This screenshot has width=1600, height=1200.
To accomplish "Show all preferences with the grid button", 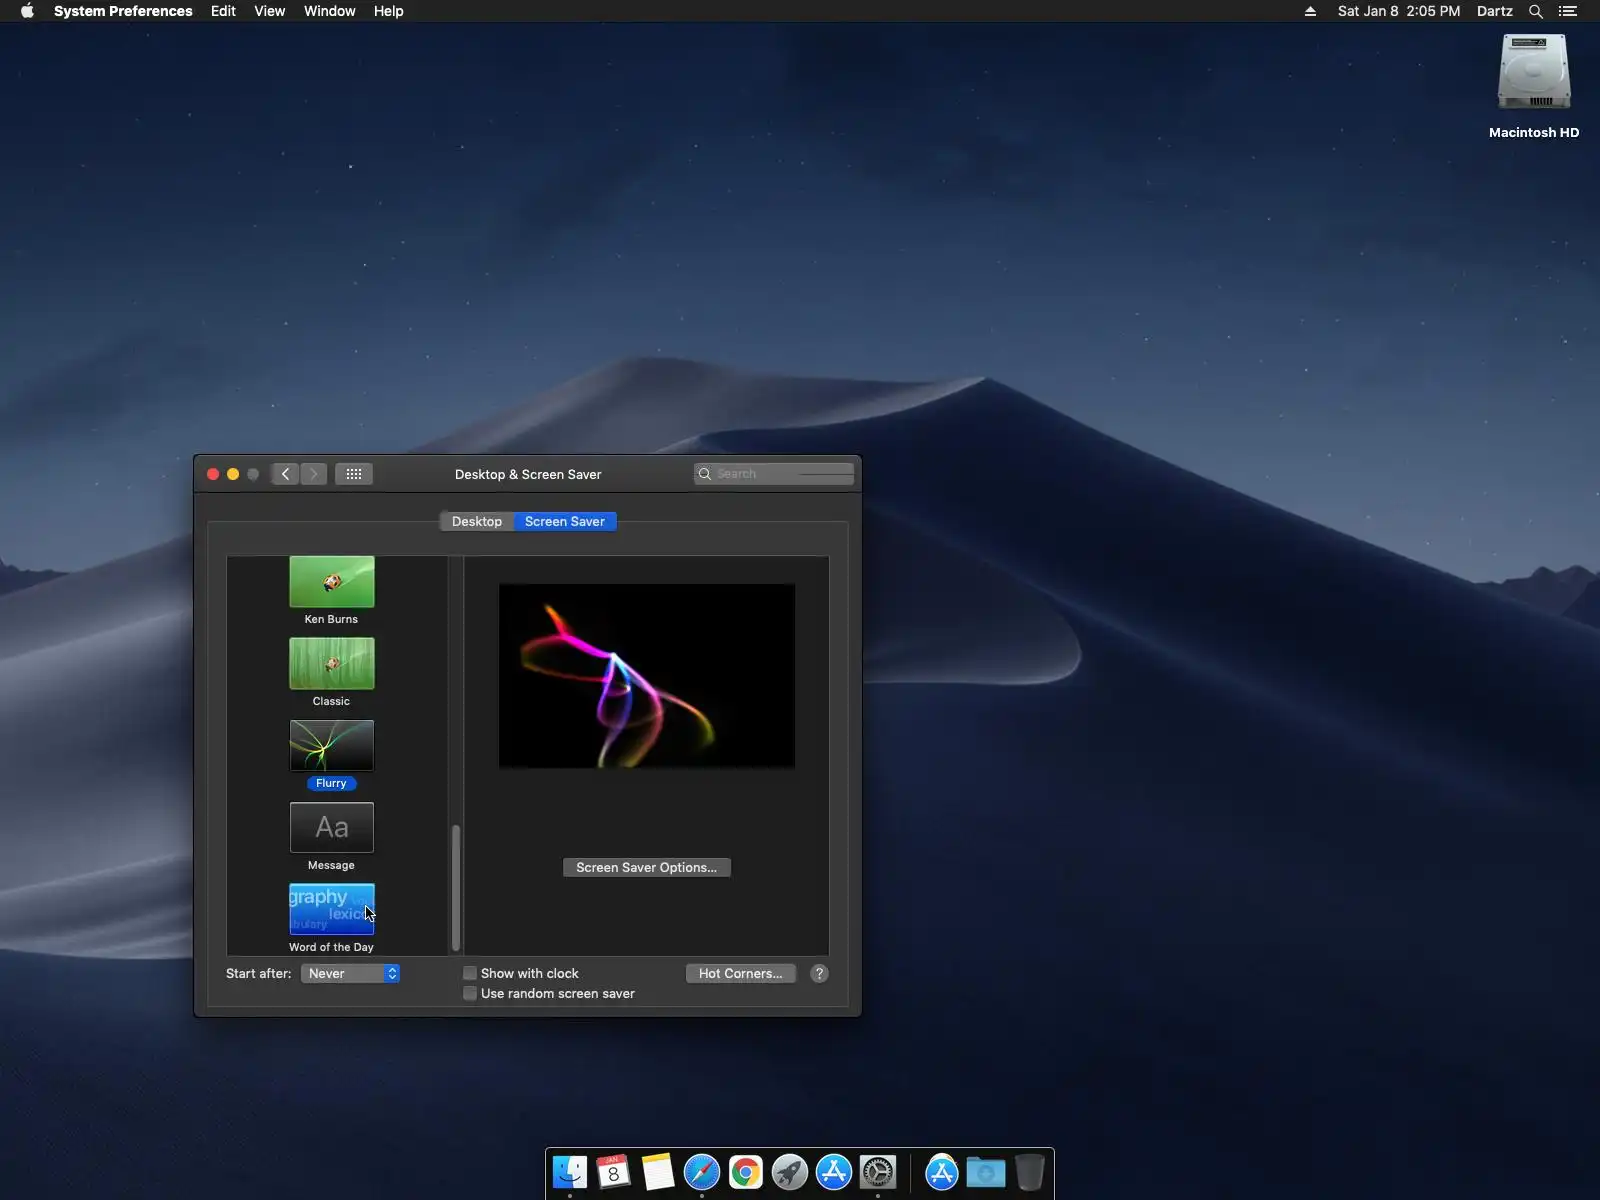I will (354, 474).
